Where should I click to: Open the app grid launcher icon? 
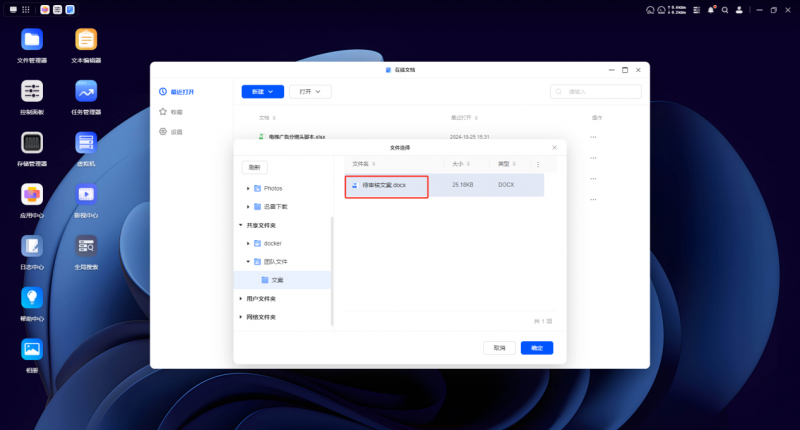coord(26,10)
